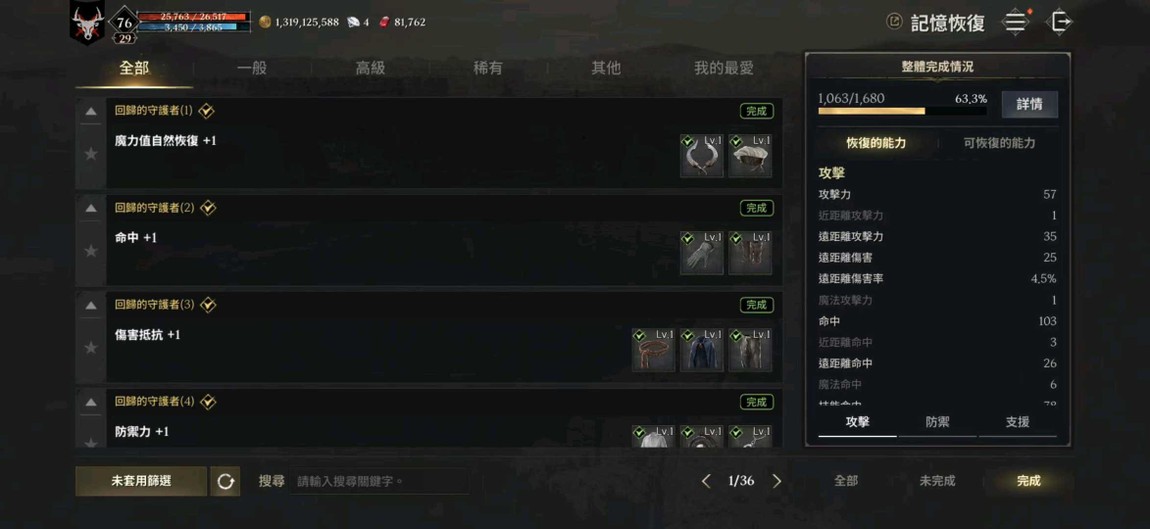Screen dimensions: 1150x529
Task: Click the deer guild emblem icon
Action: click(87, 22)
